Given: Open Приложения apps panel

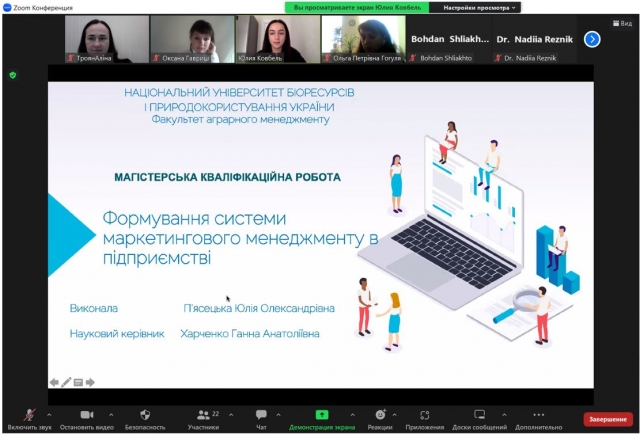Looking at the screenshot, I should (424, 420).
